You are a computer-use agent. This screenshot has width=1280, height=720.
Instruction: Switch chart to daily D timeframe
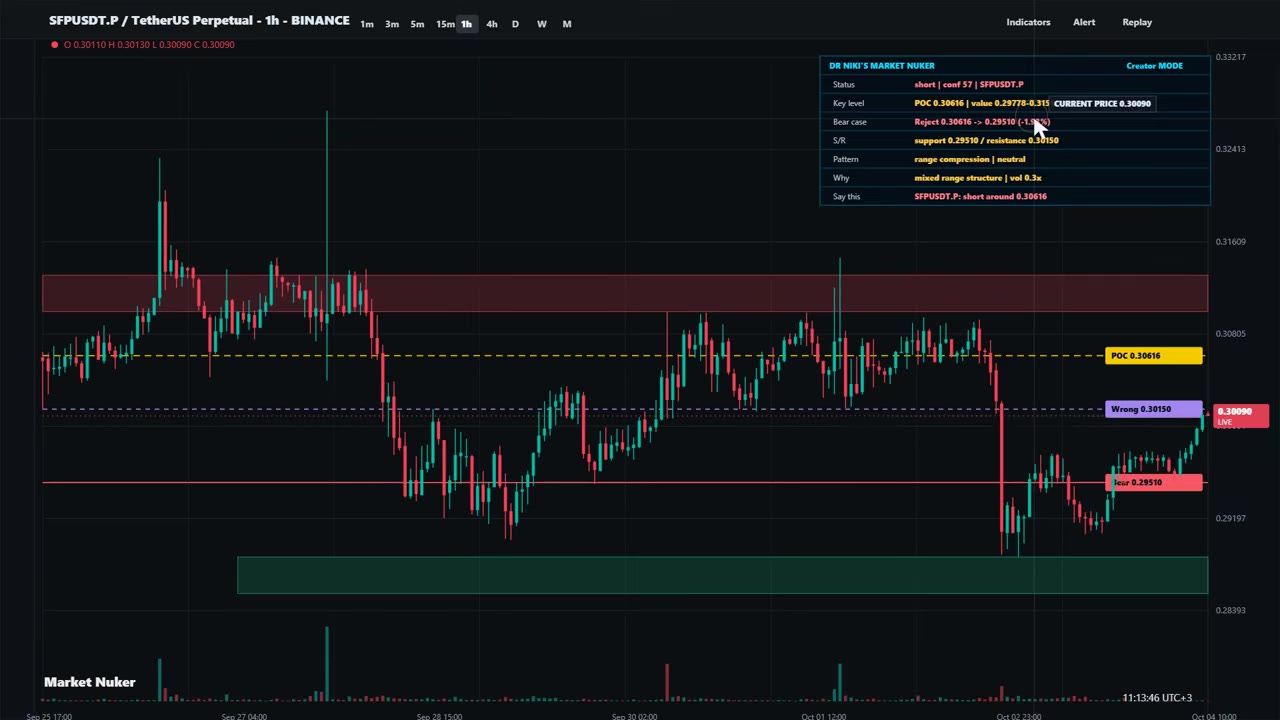click(515, 24)
